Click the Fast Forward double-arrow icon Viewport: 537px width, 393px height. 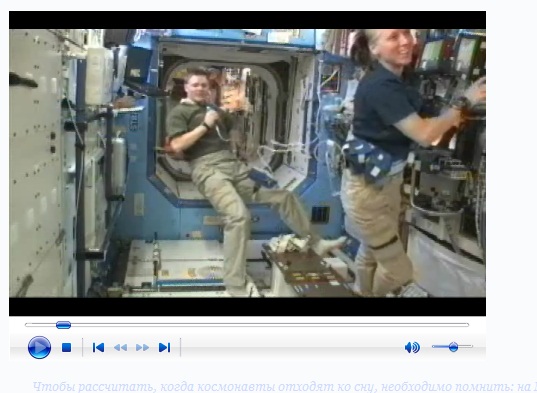click(142, 347)
